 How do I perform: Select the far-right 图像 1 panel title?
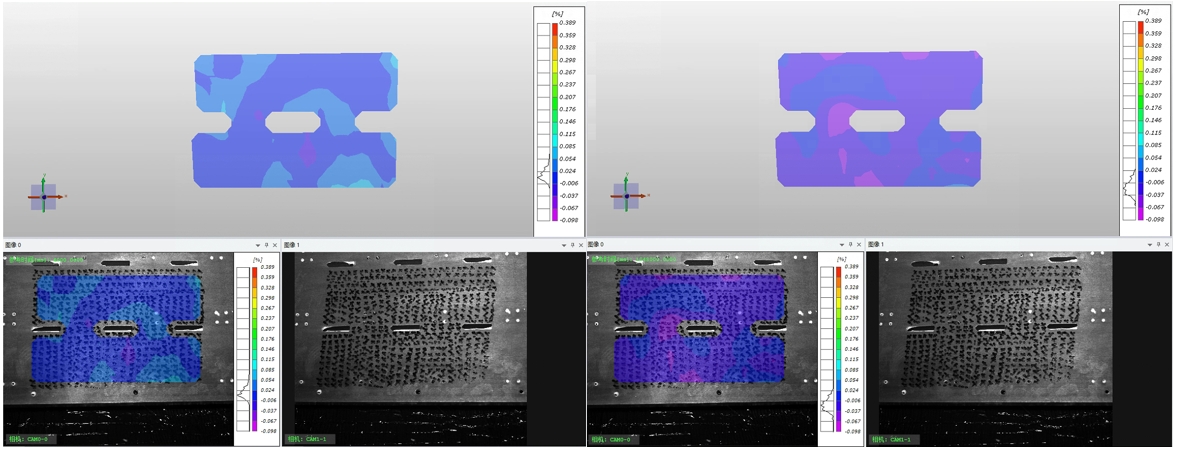[x=877, y=245]
